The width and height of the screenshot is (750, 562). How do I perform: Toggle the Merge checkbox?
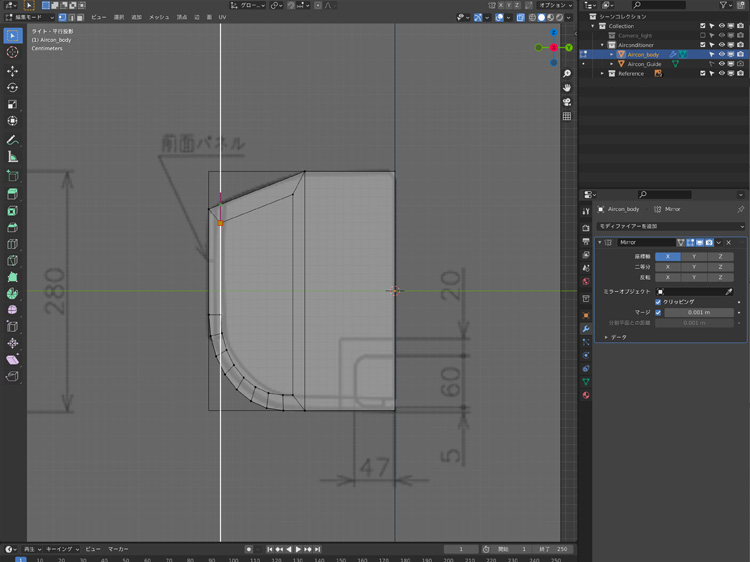(x=658, y=312)
